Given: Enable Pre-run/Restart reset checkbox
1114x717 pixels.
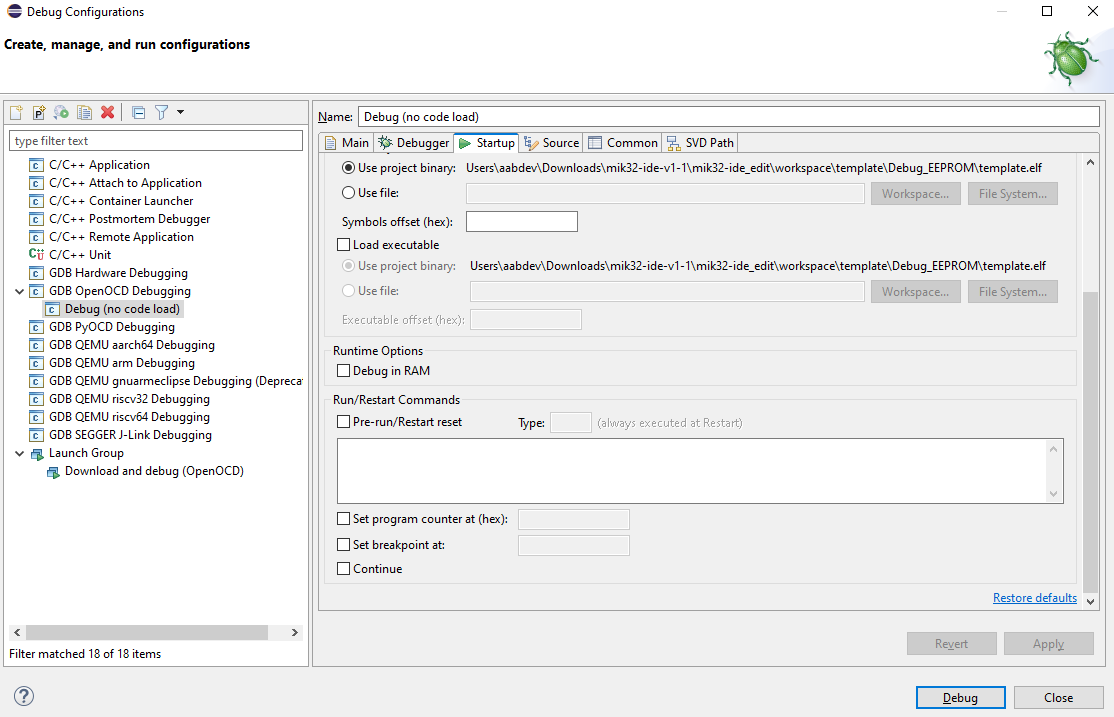Looking at the screenshot, I should pos(343,422).
